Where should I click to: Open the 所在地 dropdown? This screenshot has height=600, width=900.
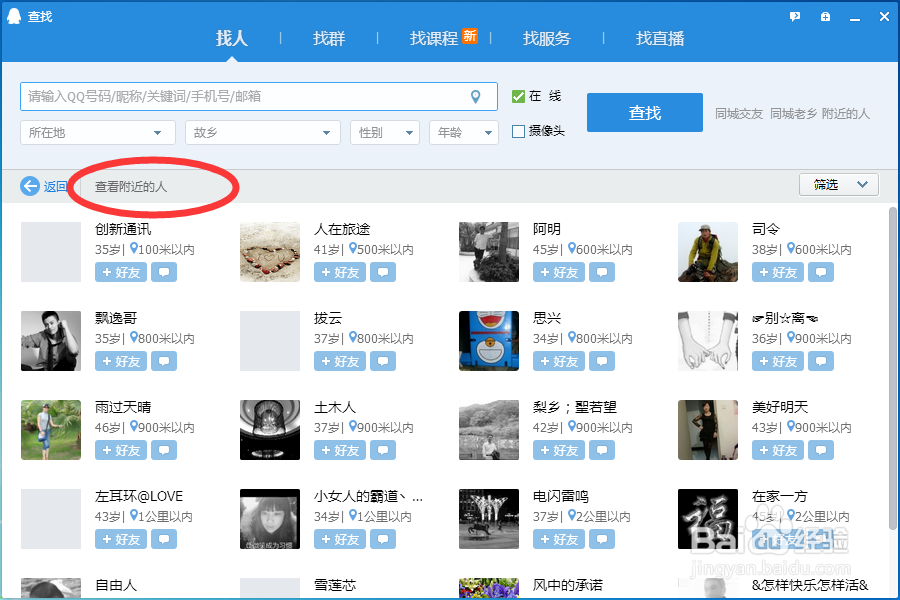(x=97, y=131)
